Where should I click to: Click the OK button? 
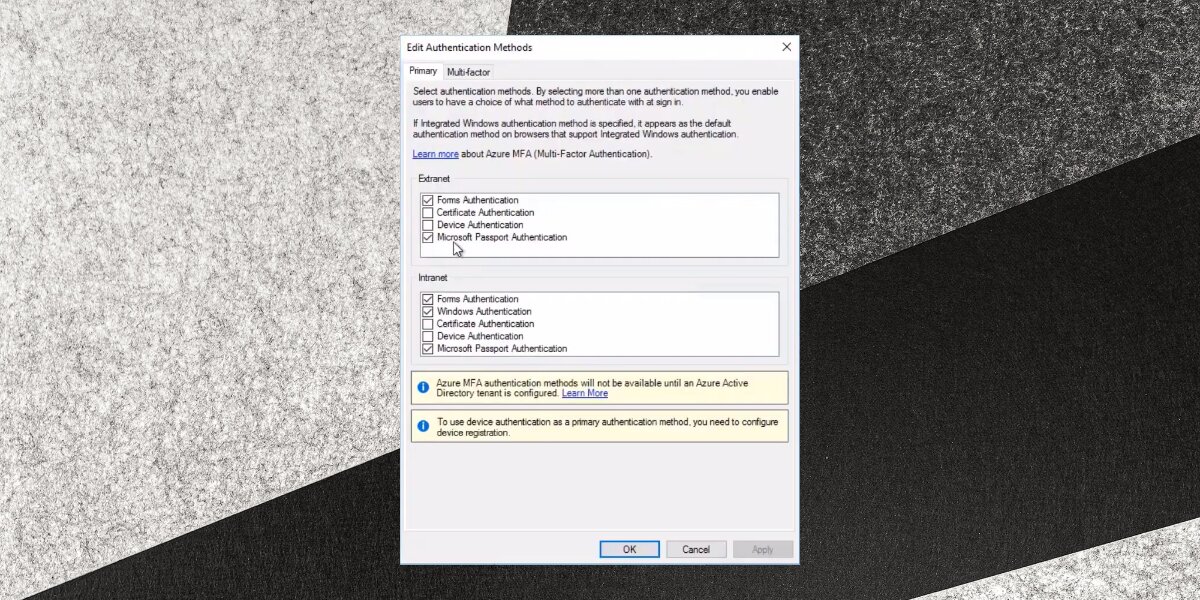[629, 548]
